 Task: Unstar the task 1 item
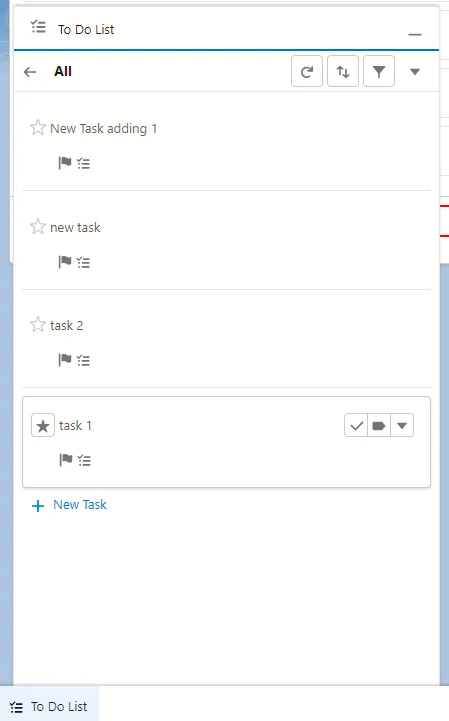pos(43,425)
